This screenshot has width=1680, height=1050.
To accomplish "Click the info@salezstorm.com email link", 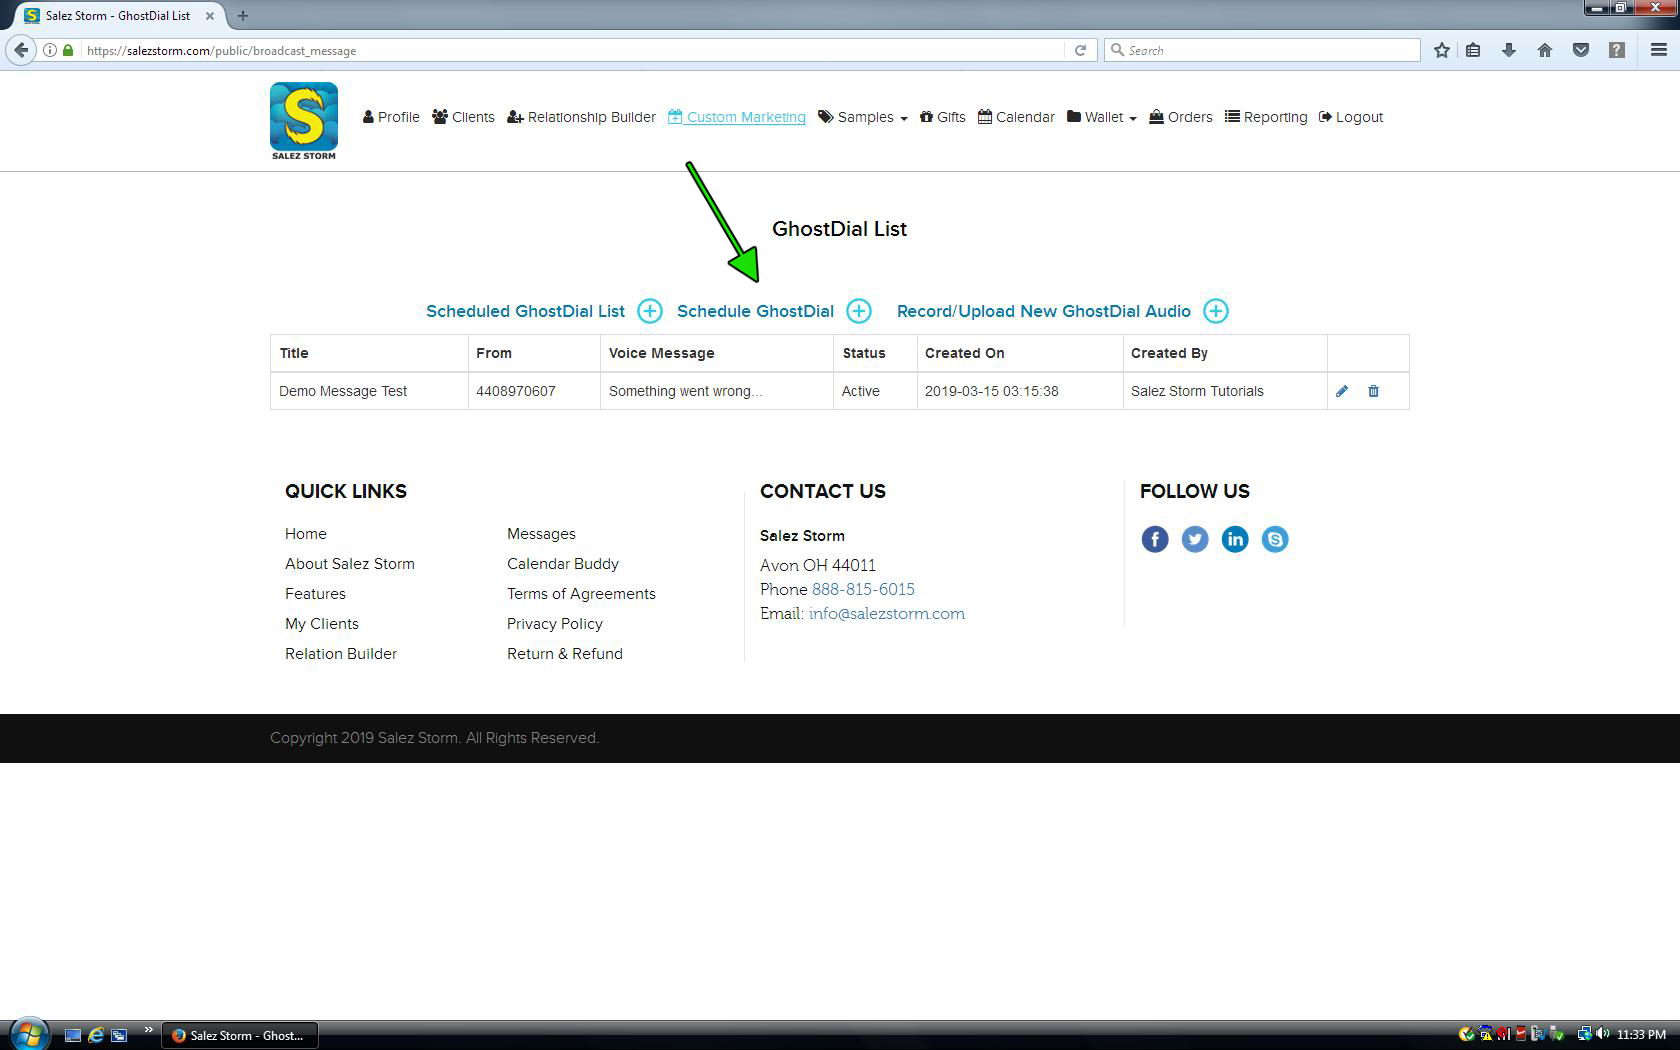I will 886,614.
